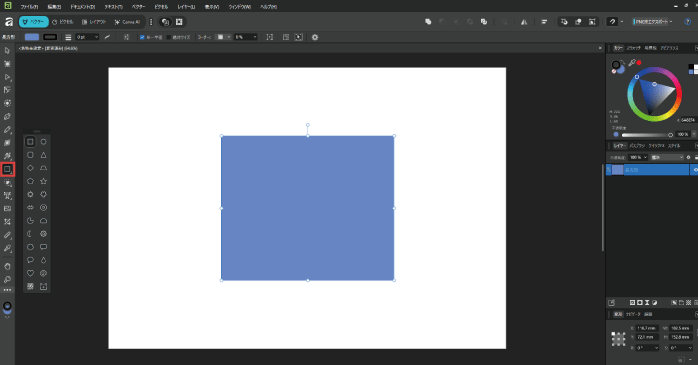The height and width of the screenshot is (365, 698).
Task: Choose Star in shape flyout
Action: 43,181
